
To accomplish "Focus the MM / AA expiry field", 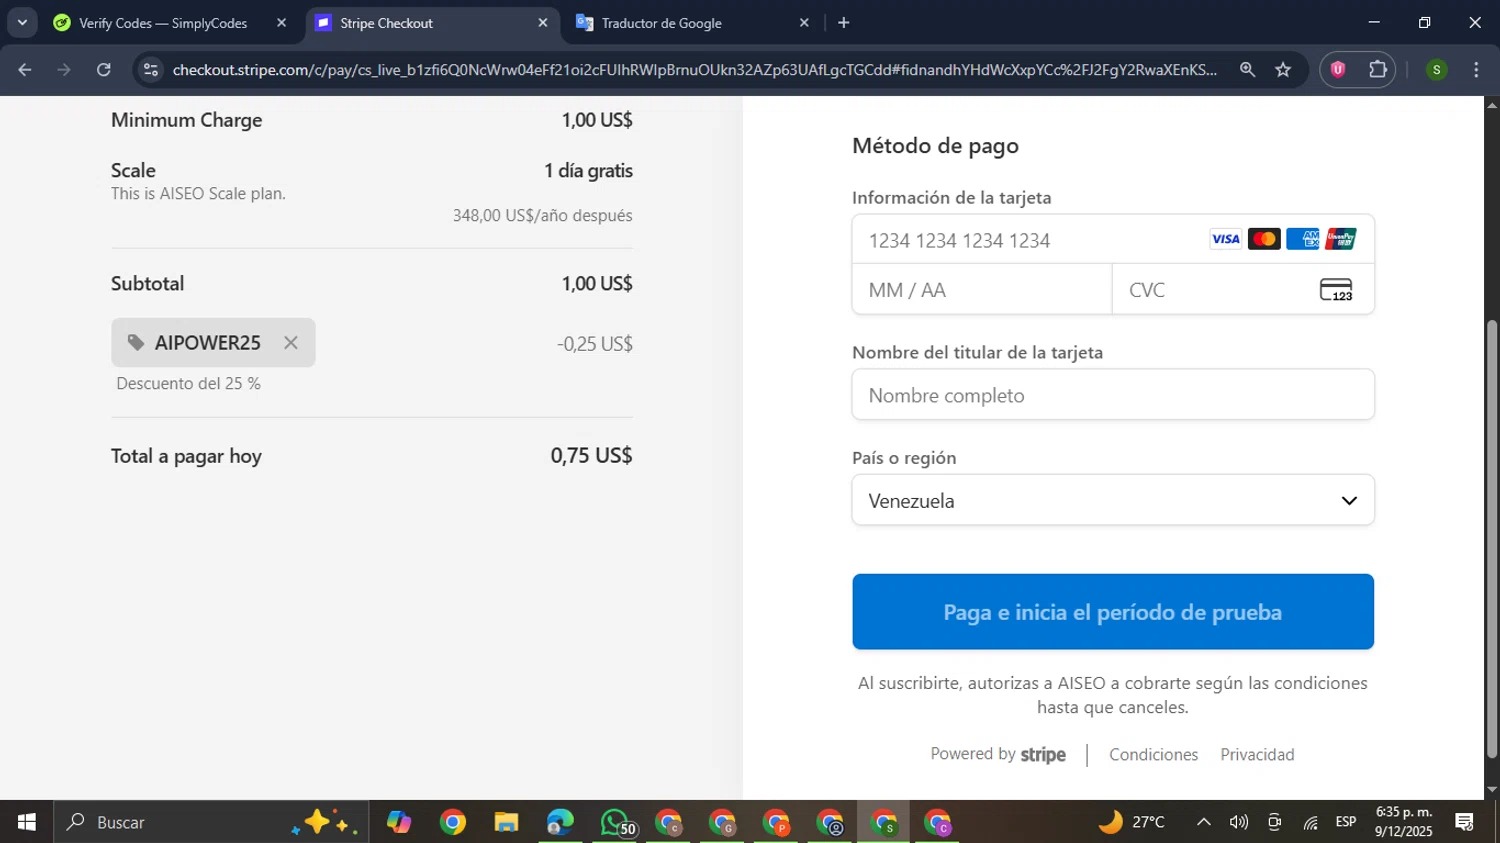I will 982,290.
